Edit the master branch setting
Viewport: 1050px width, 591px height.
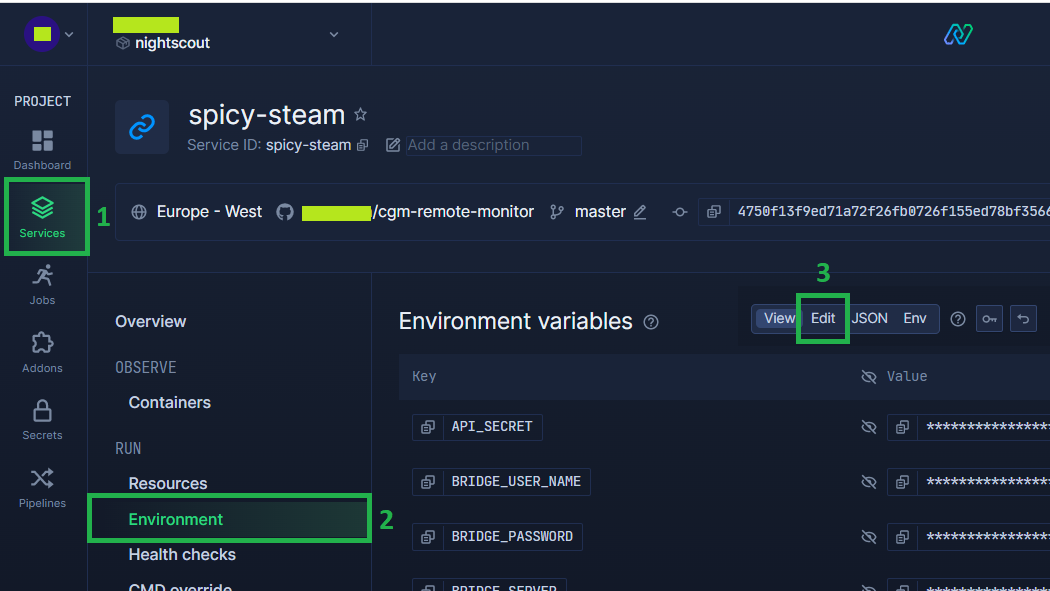640,212
